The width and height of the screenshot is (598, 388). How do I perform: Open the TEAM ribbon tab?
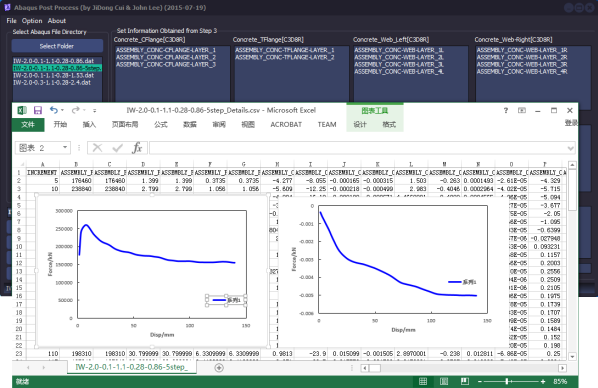pos(327,124)
